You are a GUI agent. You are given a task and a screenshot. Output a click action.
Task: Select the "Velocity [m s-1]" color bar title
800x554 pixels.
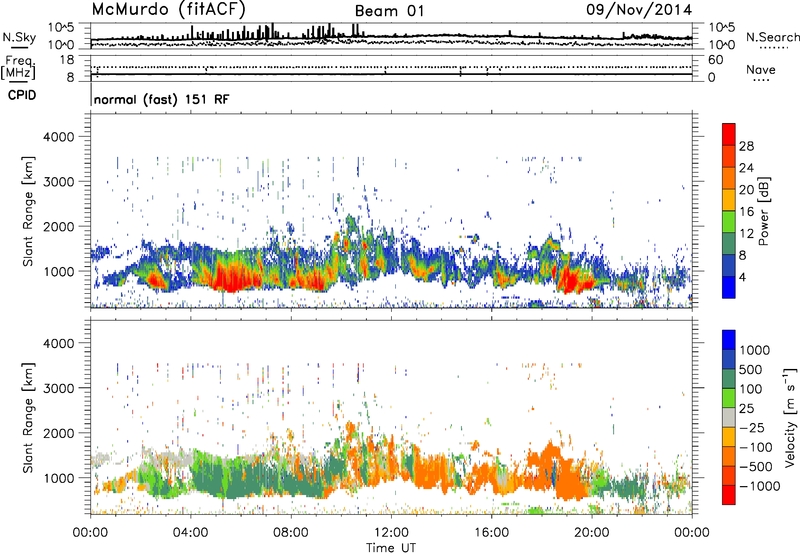tap(790, 417)
